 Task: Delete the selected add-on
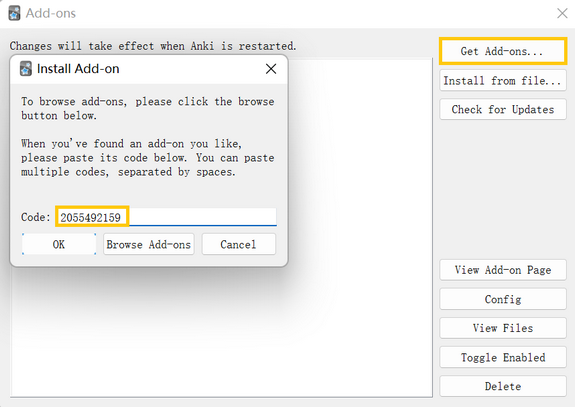coord(503,386)
